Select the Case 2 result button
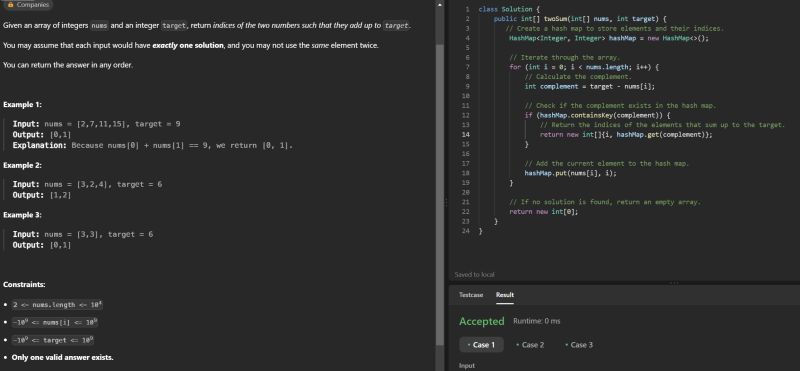800x371 pixels. (530, 345)
